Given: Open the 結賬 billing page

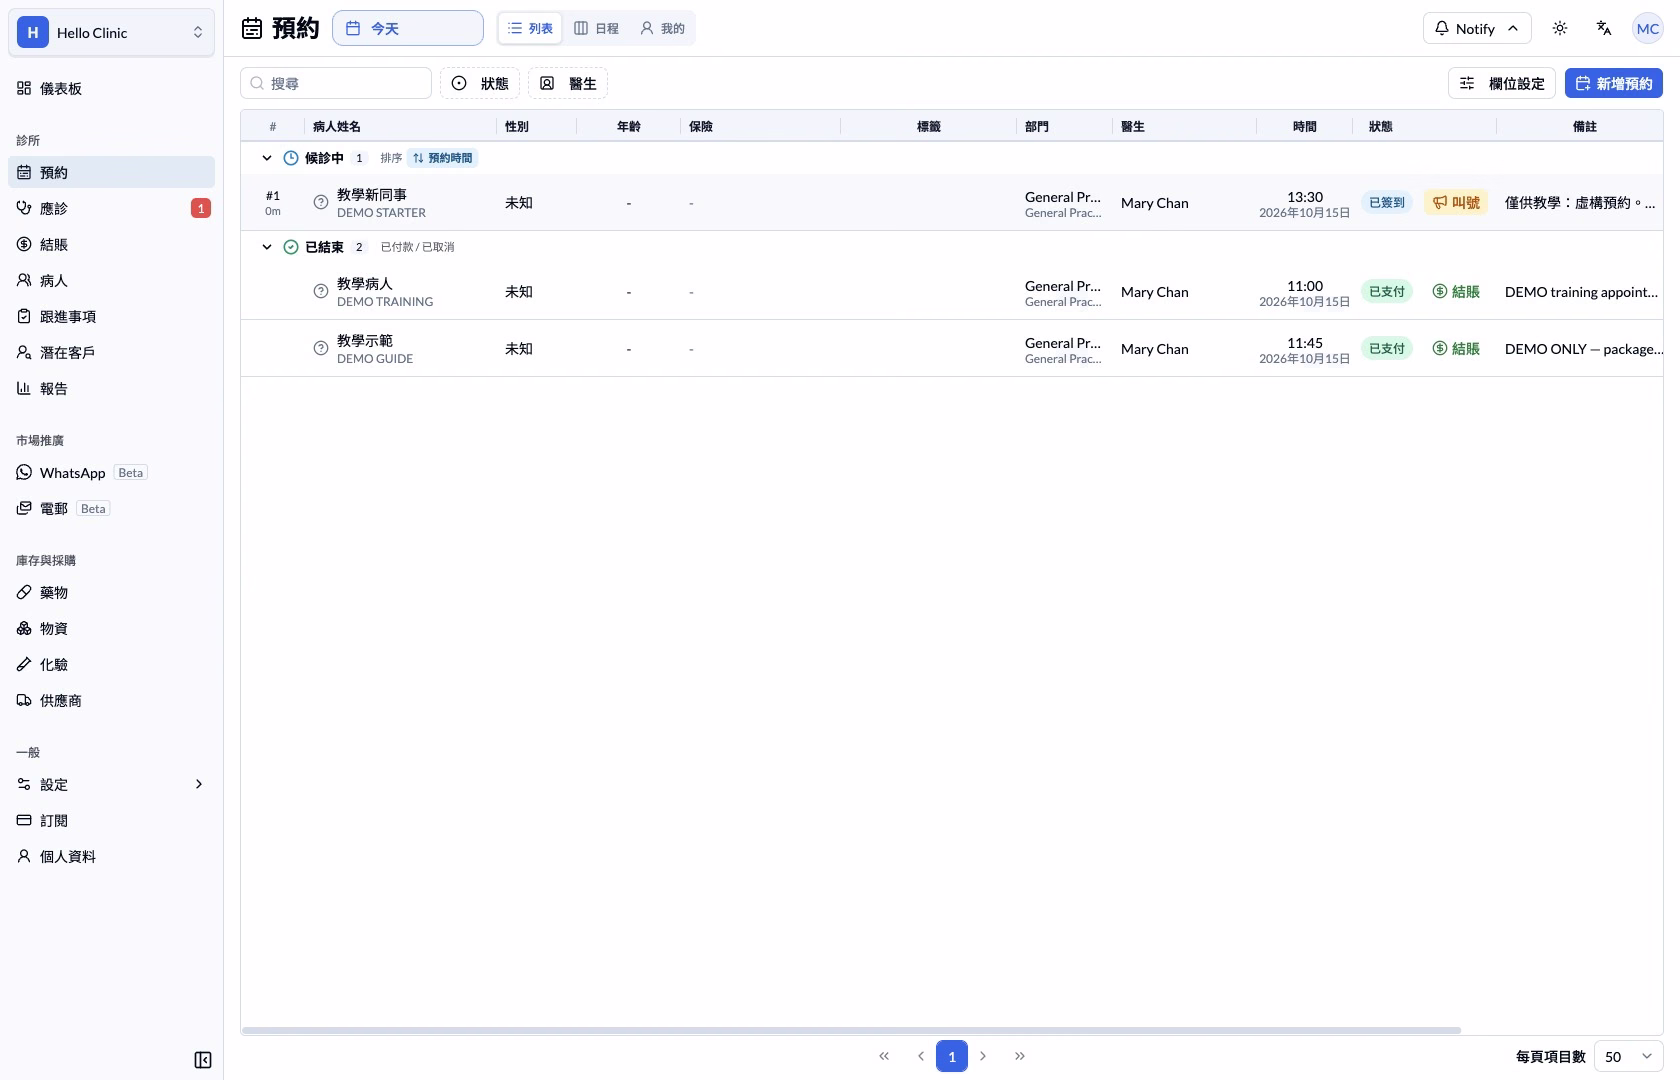Looking at the screenshot, I should point(111,244).
